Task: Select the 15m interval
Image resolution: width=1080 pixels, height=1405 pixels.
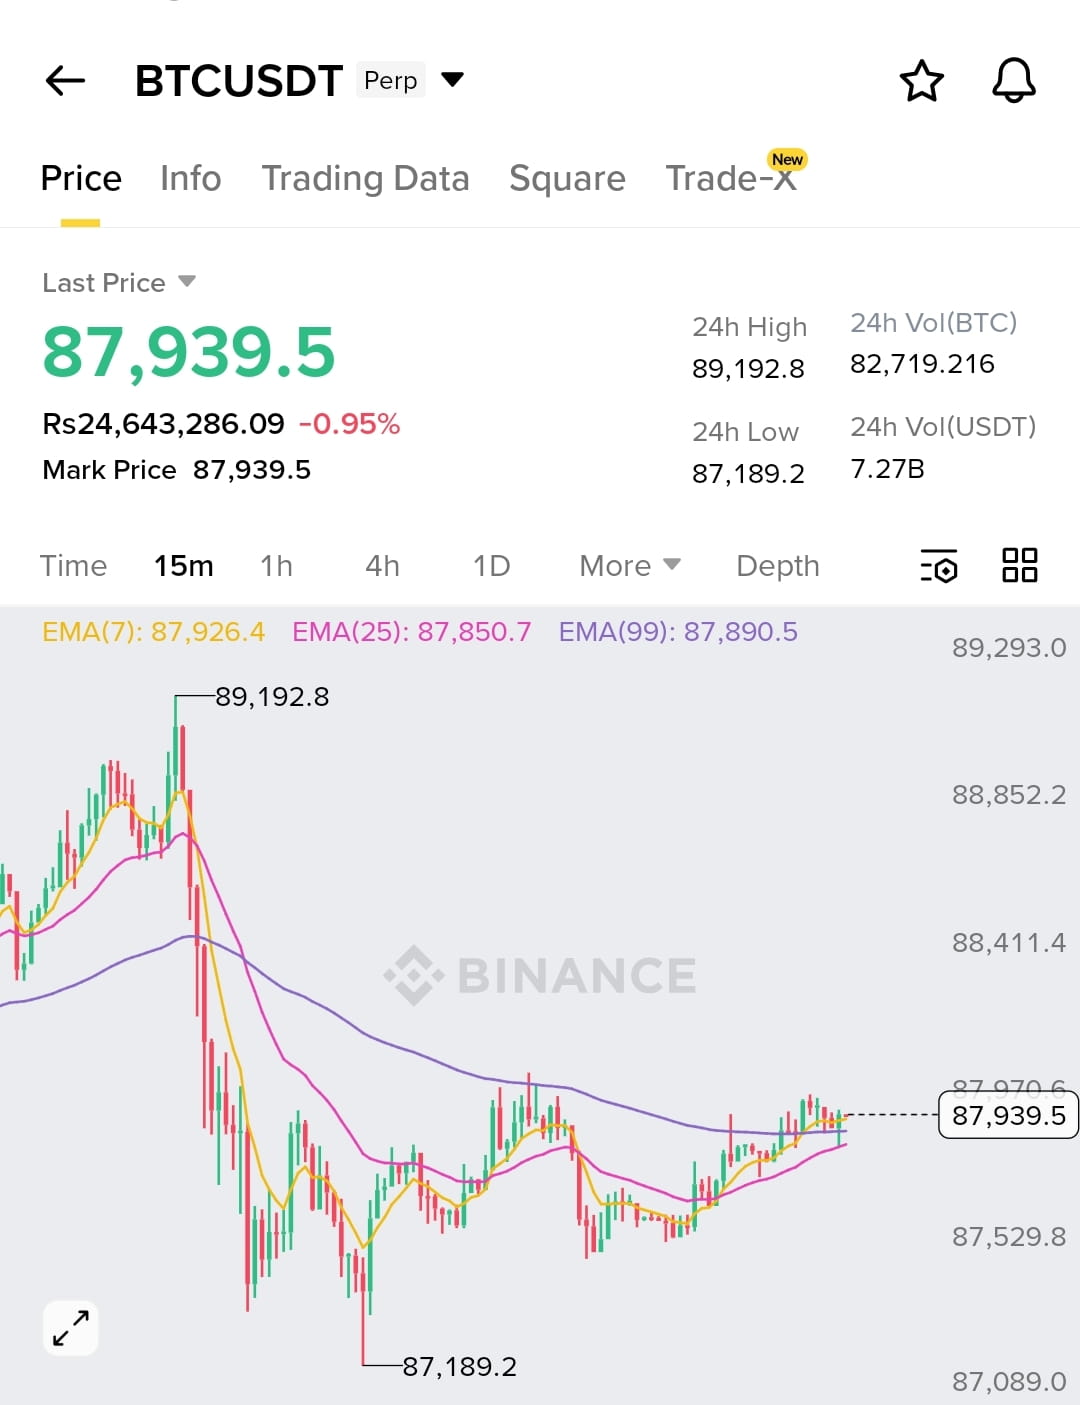Action: point(184,566)
